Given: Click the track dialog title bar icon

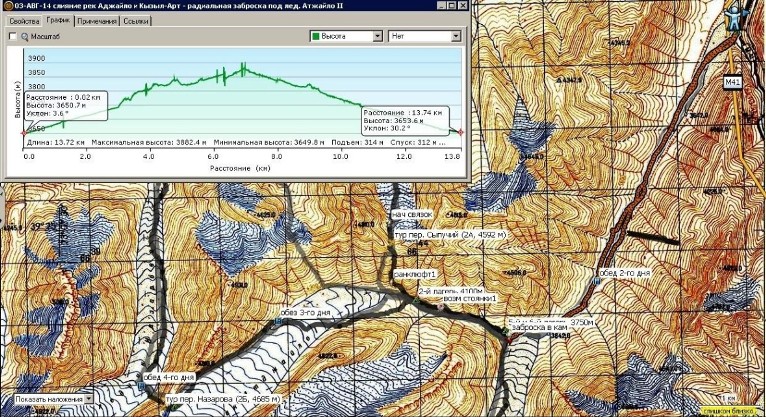Looking at the screenshot, I should tap(7, 6).
